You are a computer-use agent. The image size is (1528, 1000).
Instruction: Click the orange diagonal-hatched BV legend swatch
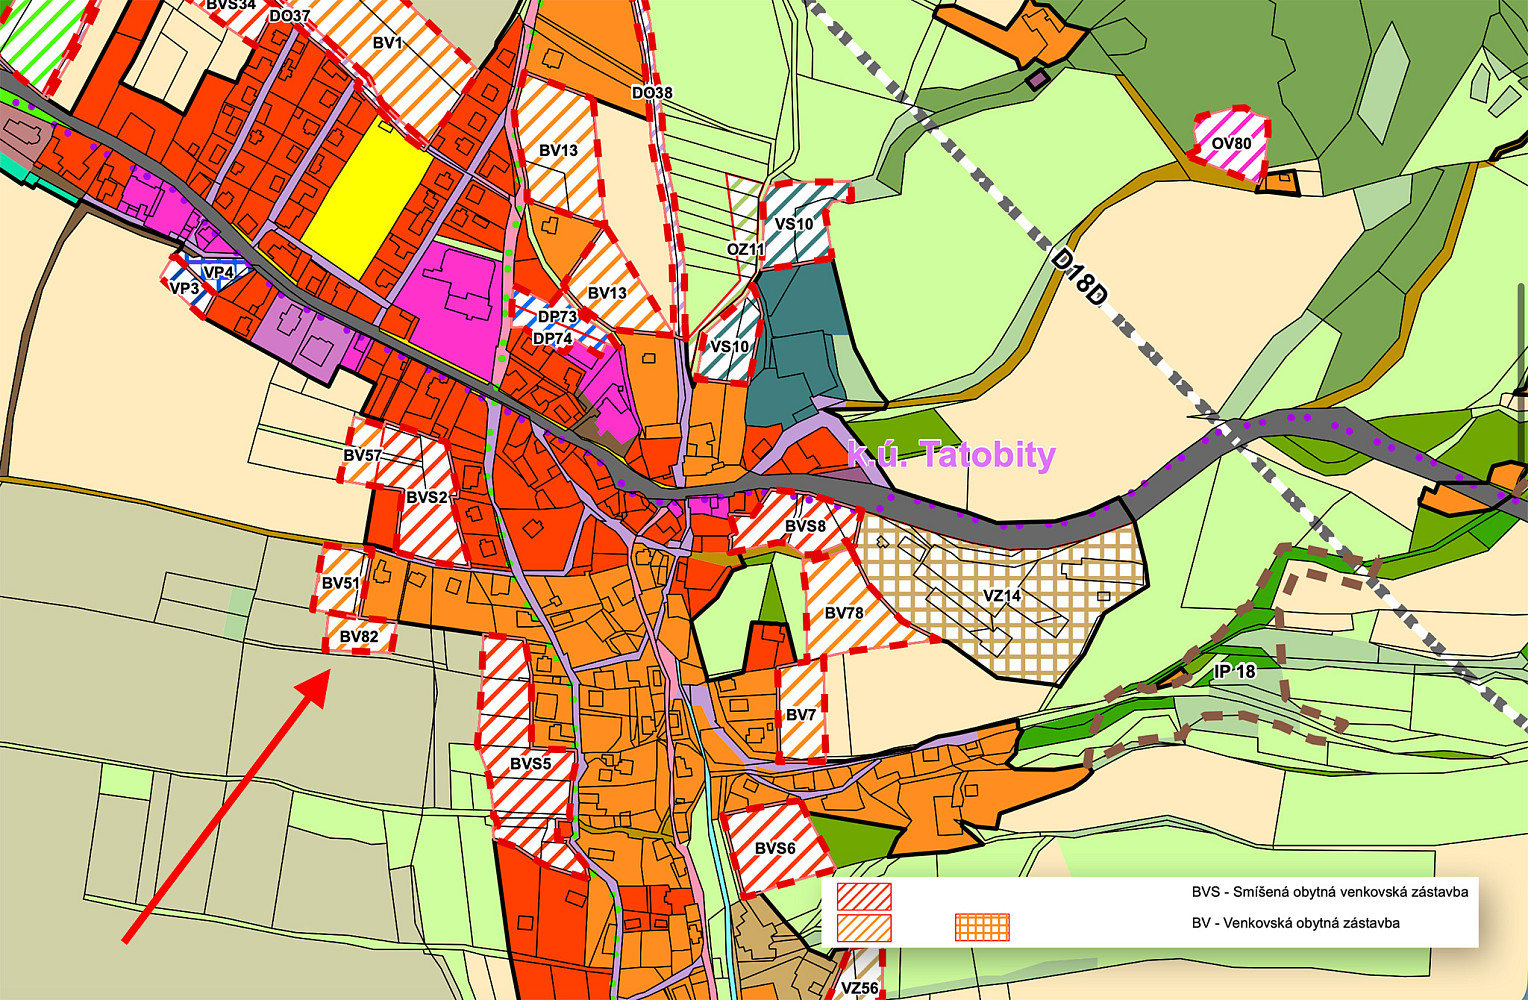pyautogui.click(x=864, y=928)
